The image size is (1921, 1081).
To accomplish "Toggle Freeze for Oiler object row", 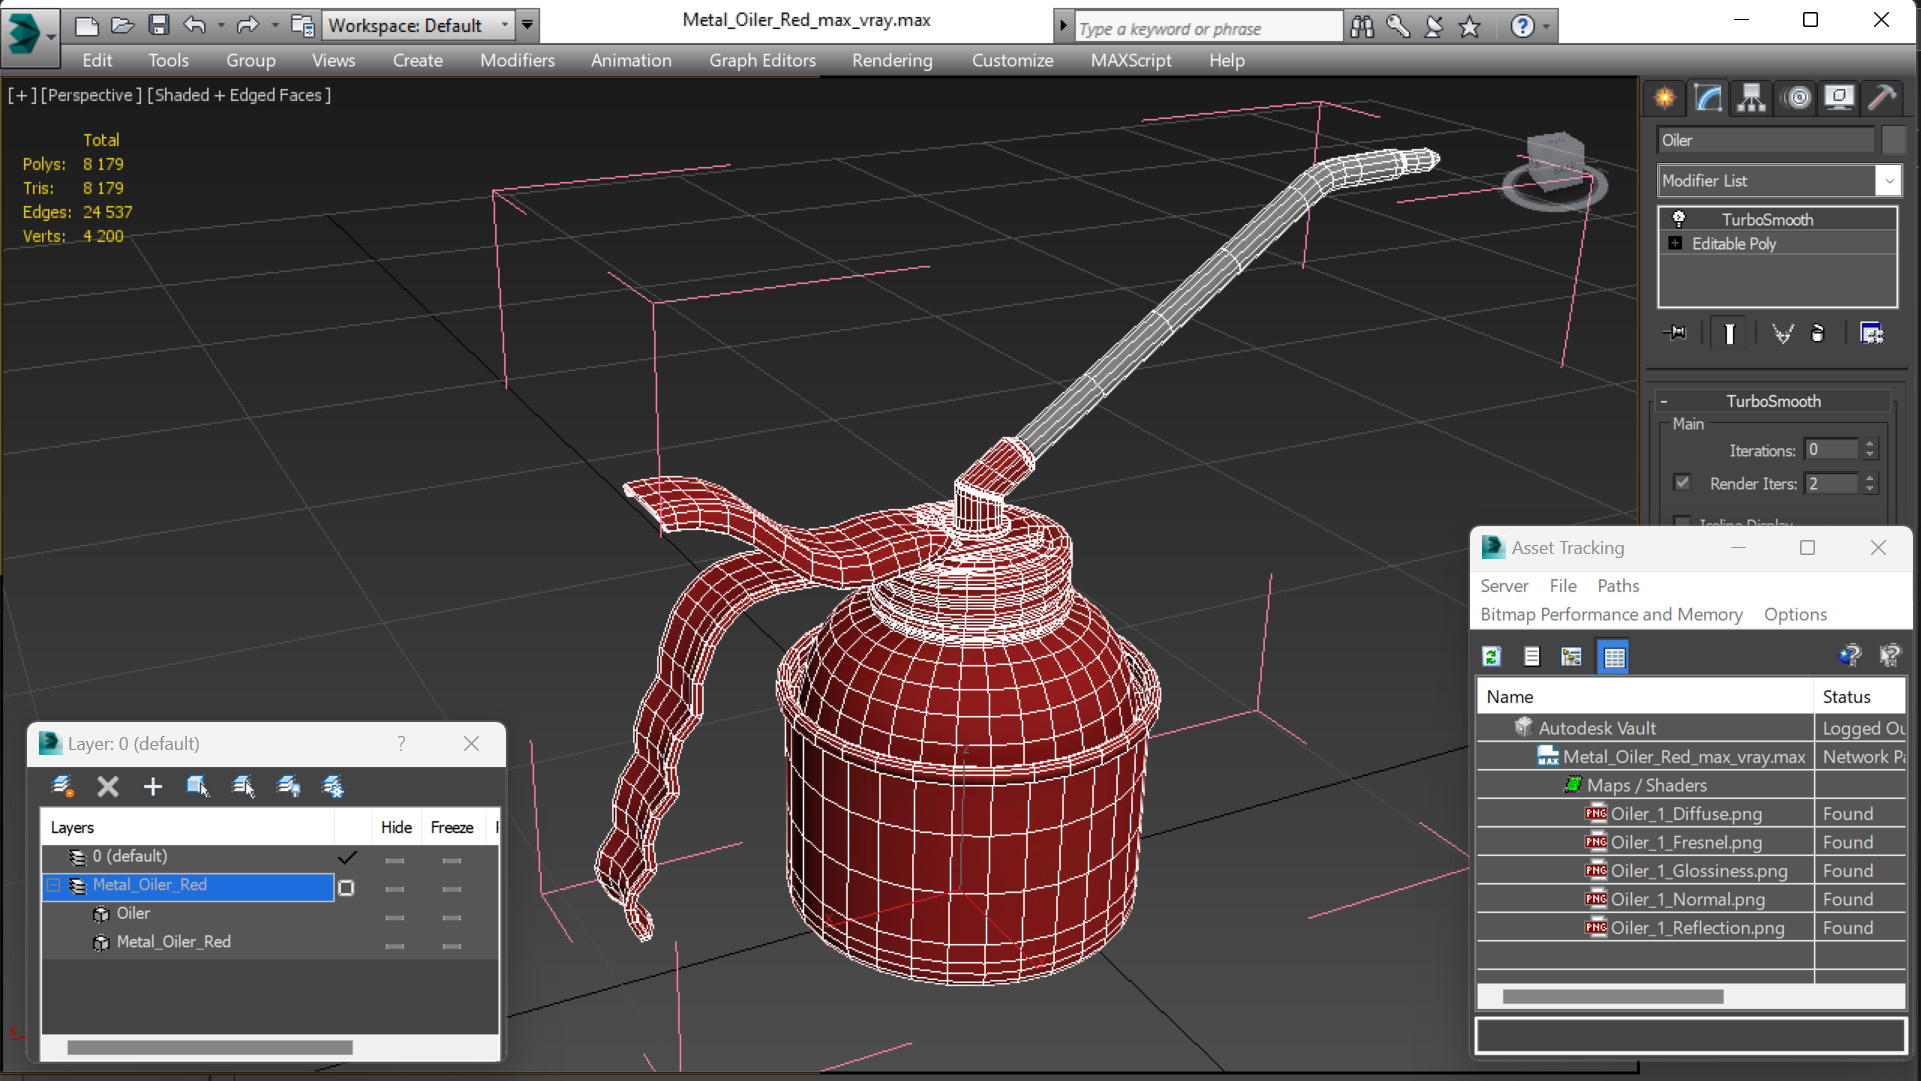I will [452, 917].
